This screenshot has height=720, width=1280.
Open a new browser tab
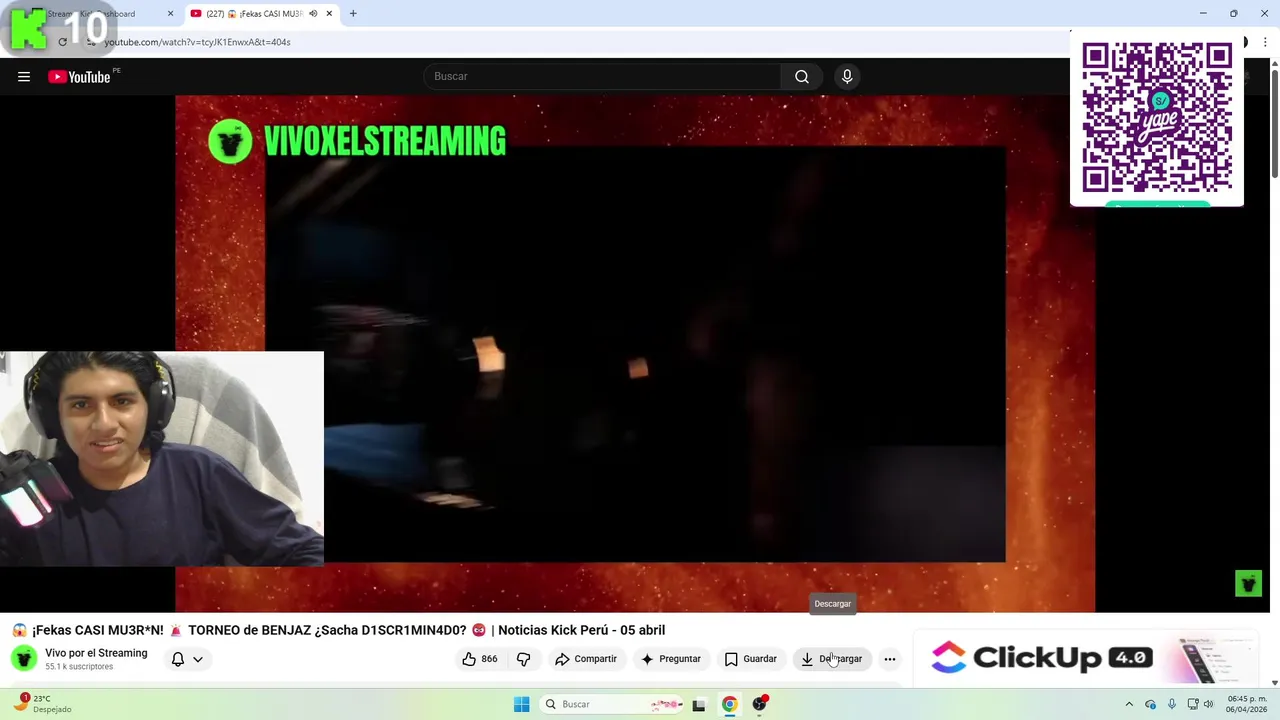[x=353, y=14]
